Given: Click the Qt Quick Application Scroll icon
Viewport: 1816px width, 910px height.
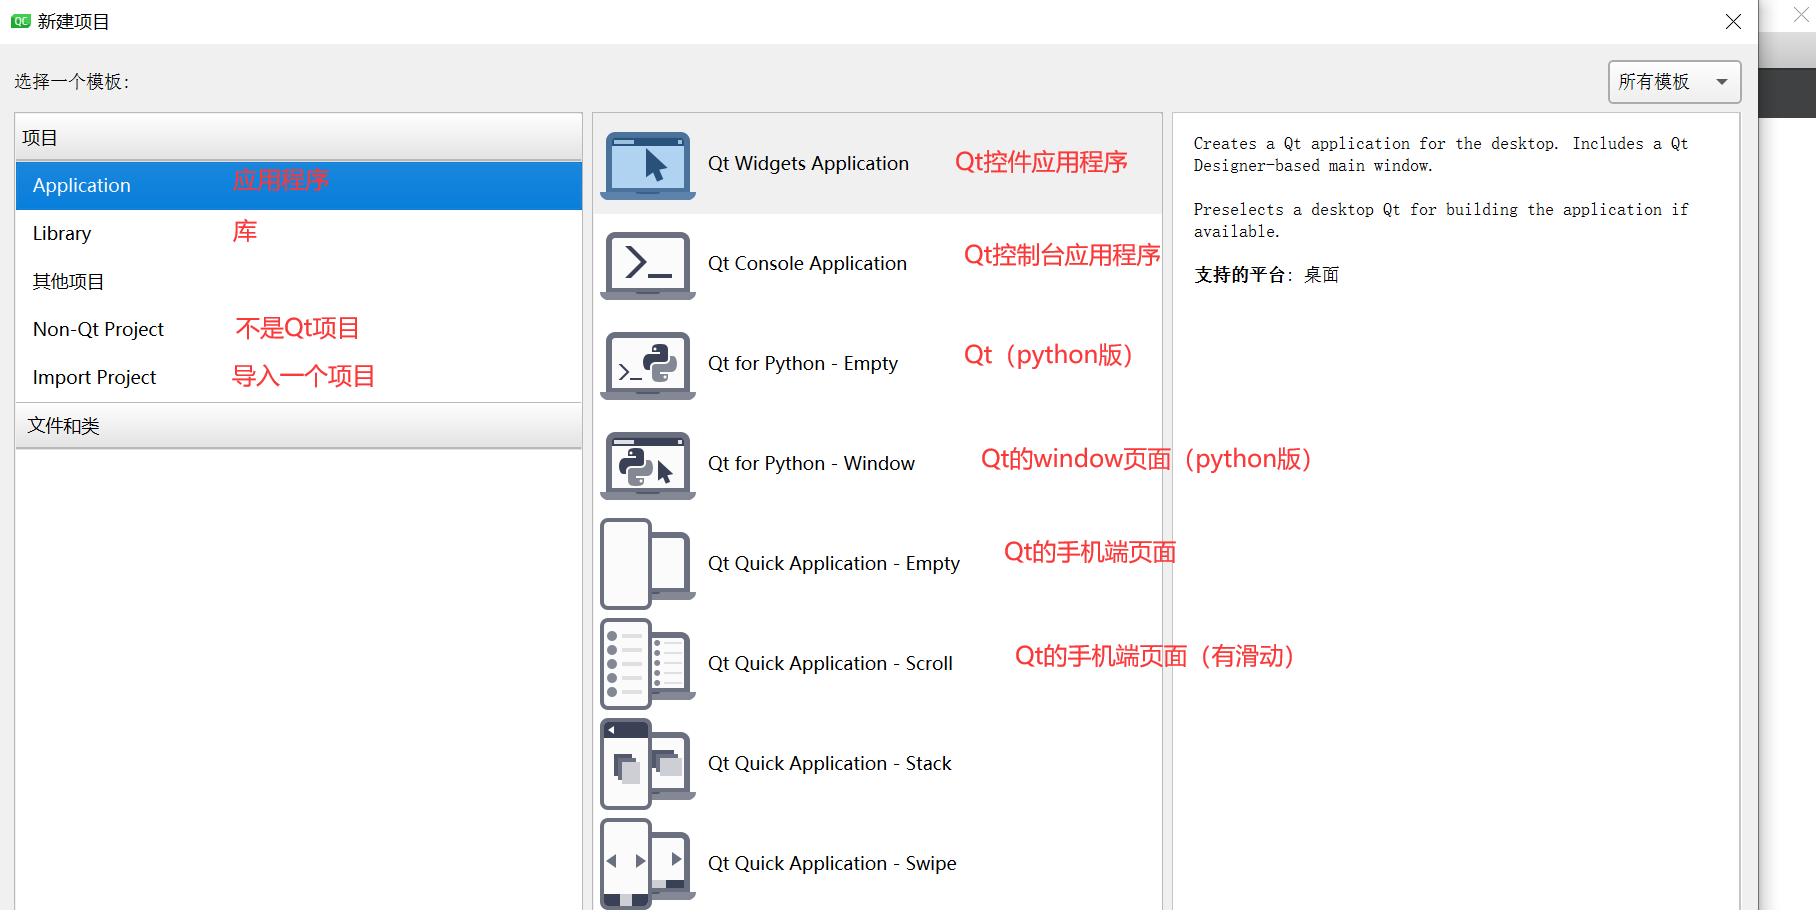Looking at the screenshot, I should (648, 664).
